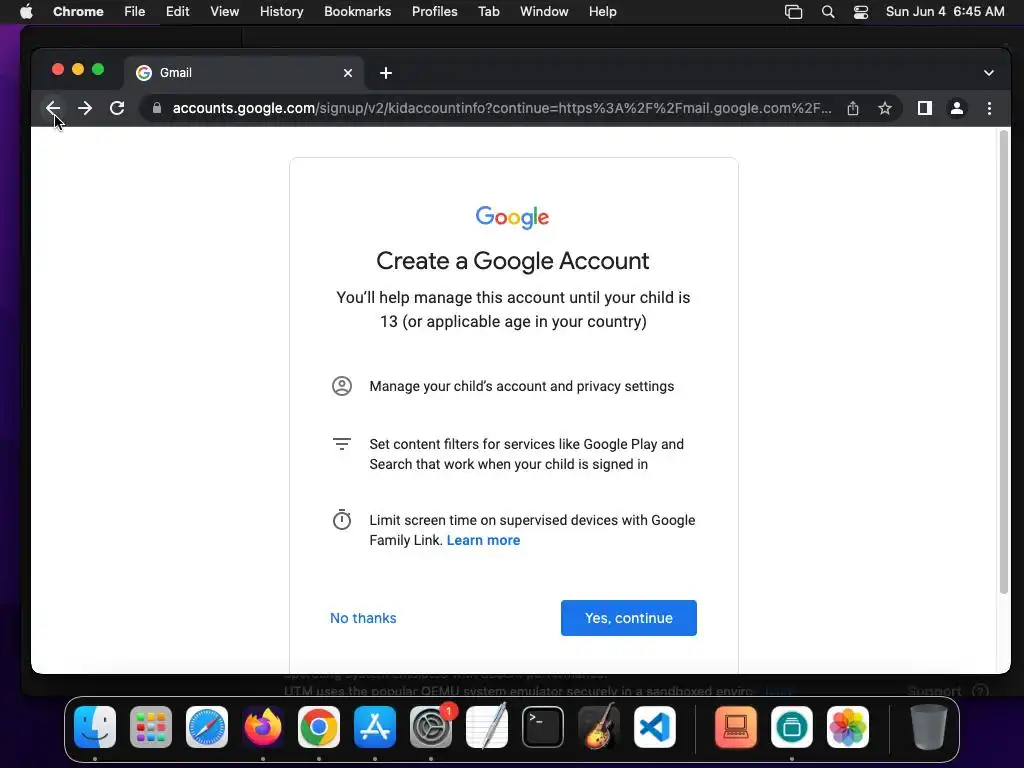Open Control Center in menu bar
1024x768 pixels.
861,12
